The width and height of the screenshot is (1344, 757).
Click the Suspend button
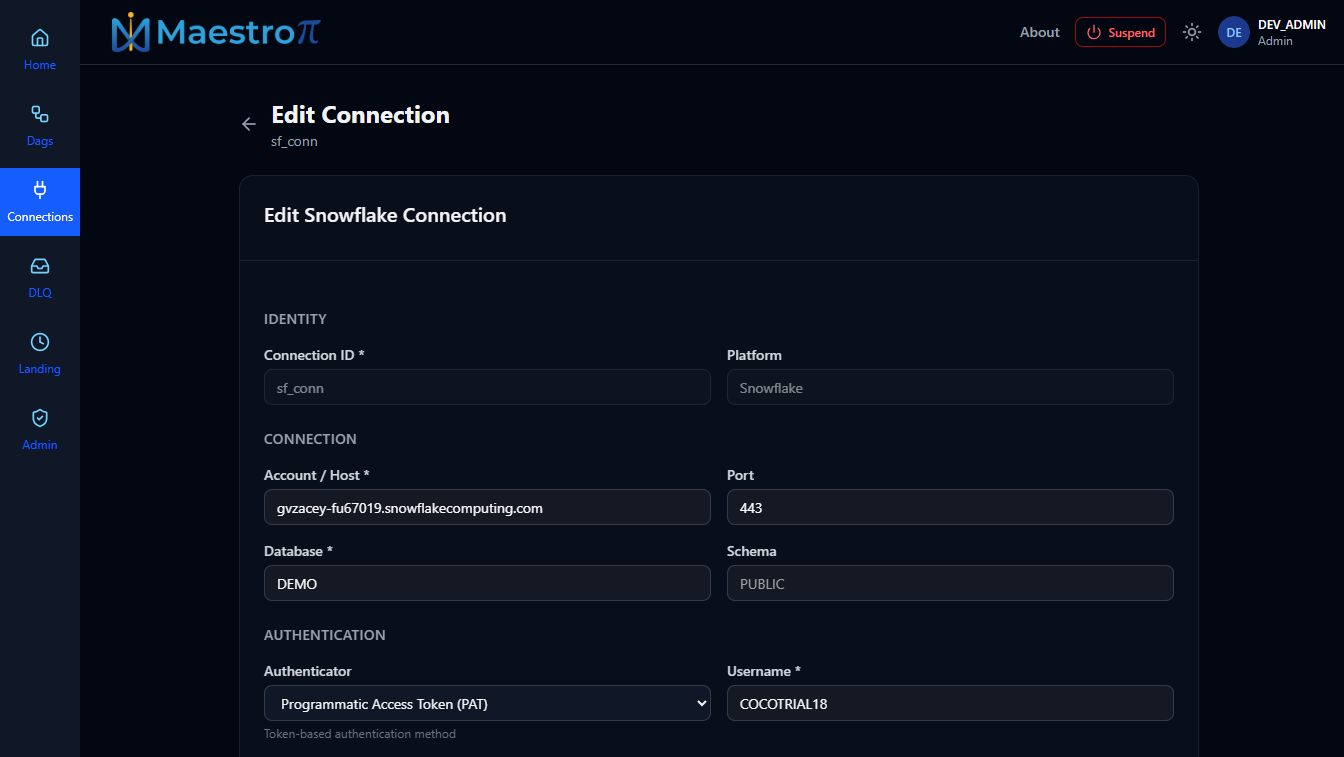click(x=1120, y=32)
